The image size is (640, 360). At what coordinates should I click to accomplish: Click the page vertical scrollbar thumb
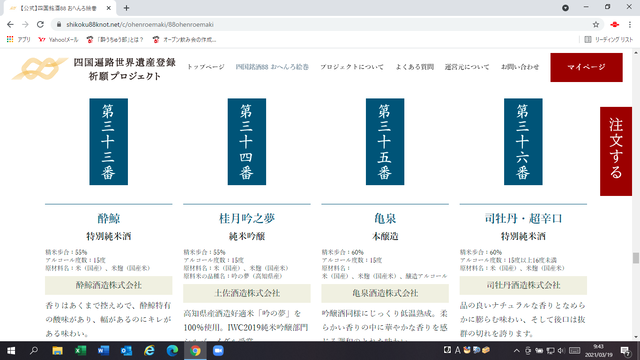(x=636, y=258)
